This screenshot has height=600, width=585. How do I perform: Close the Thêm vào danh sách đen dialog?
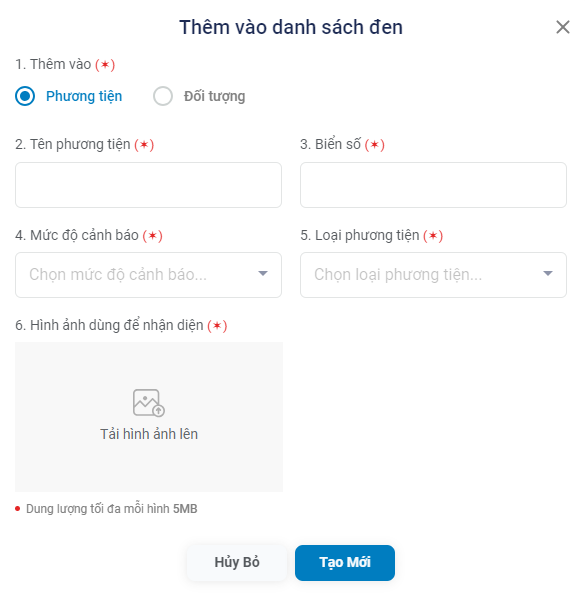click(562, 27)
